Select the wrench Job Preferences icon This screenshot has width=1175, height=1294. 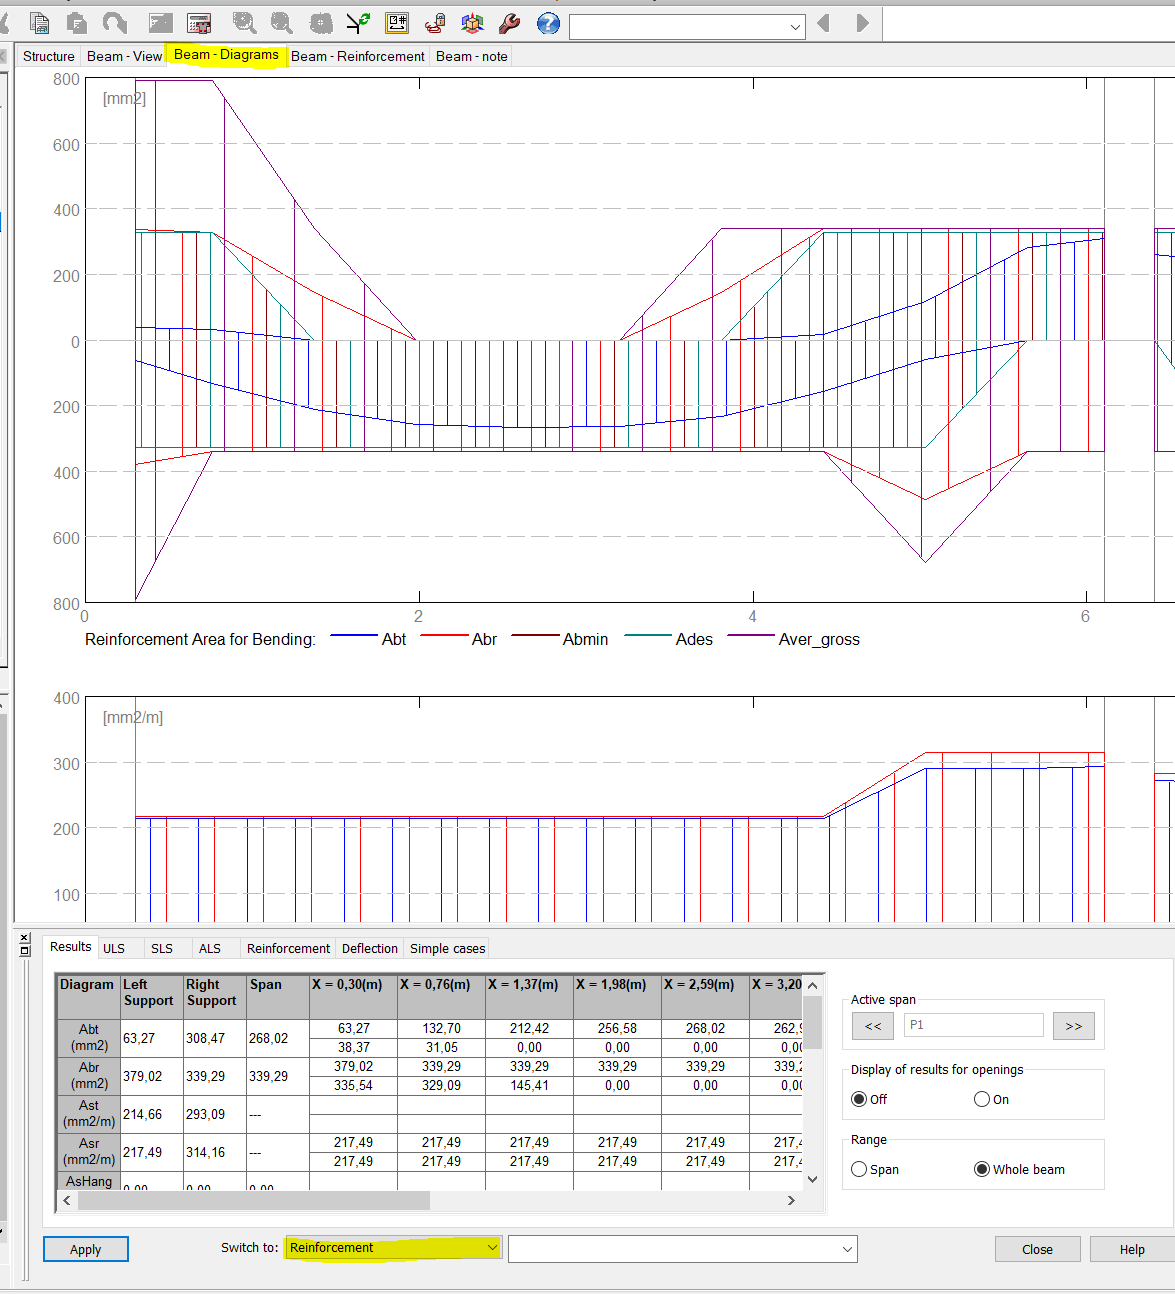(509, 23)
